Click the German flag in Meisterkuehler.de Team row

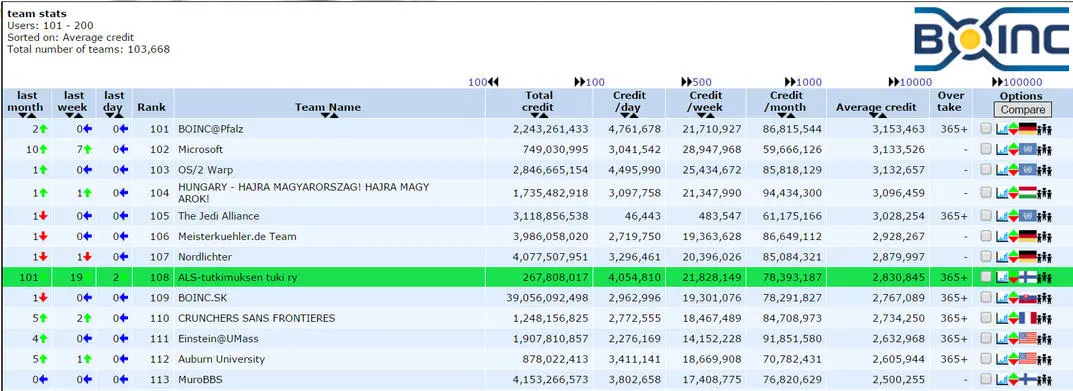coord(1028,236)
